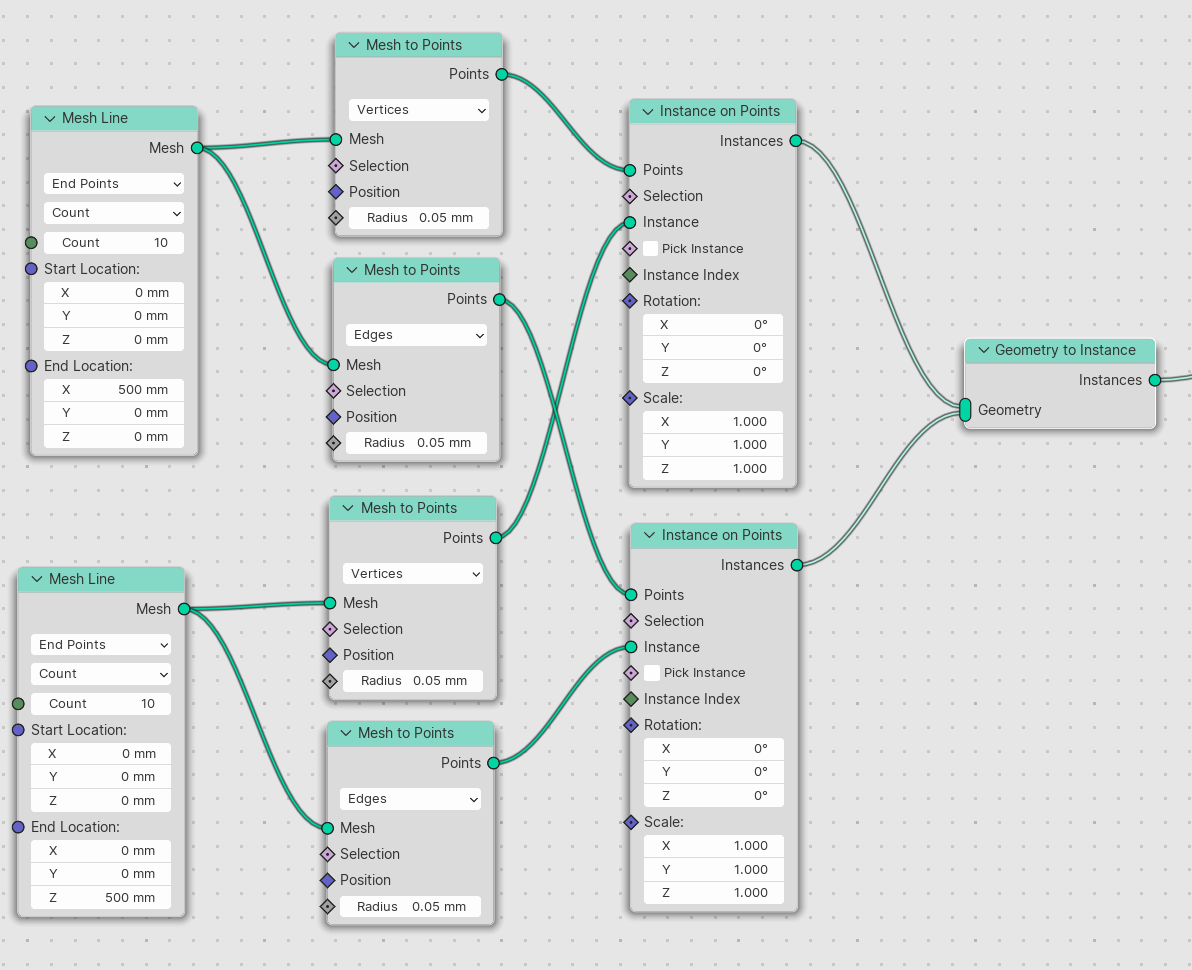Click Count 10 field on lower Mesh Line node
The width and height of the screenshot is (1192, 970).
101,704
